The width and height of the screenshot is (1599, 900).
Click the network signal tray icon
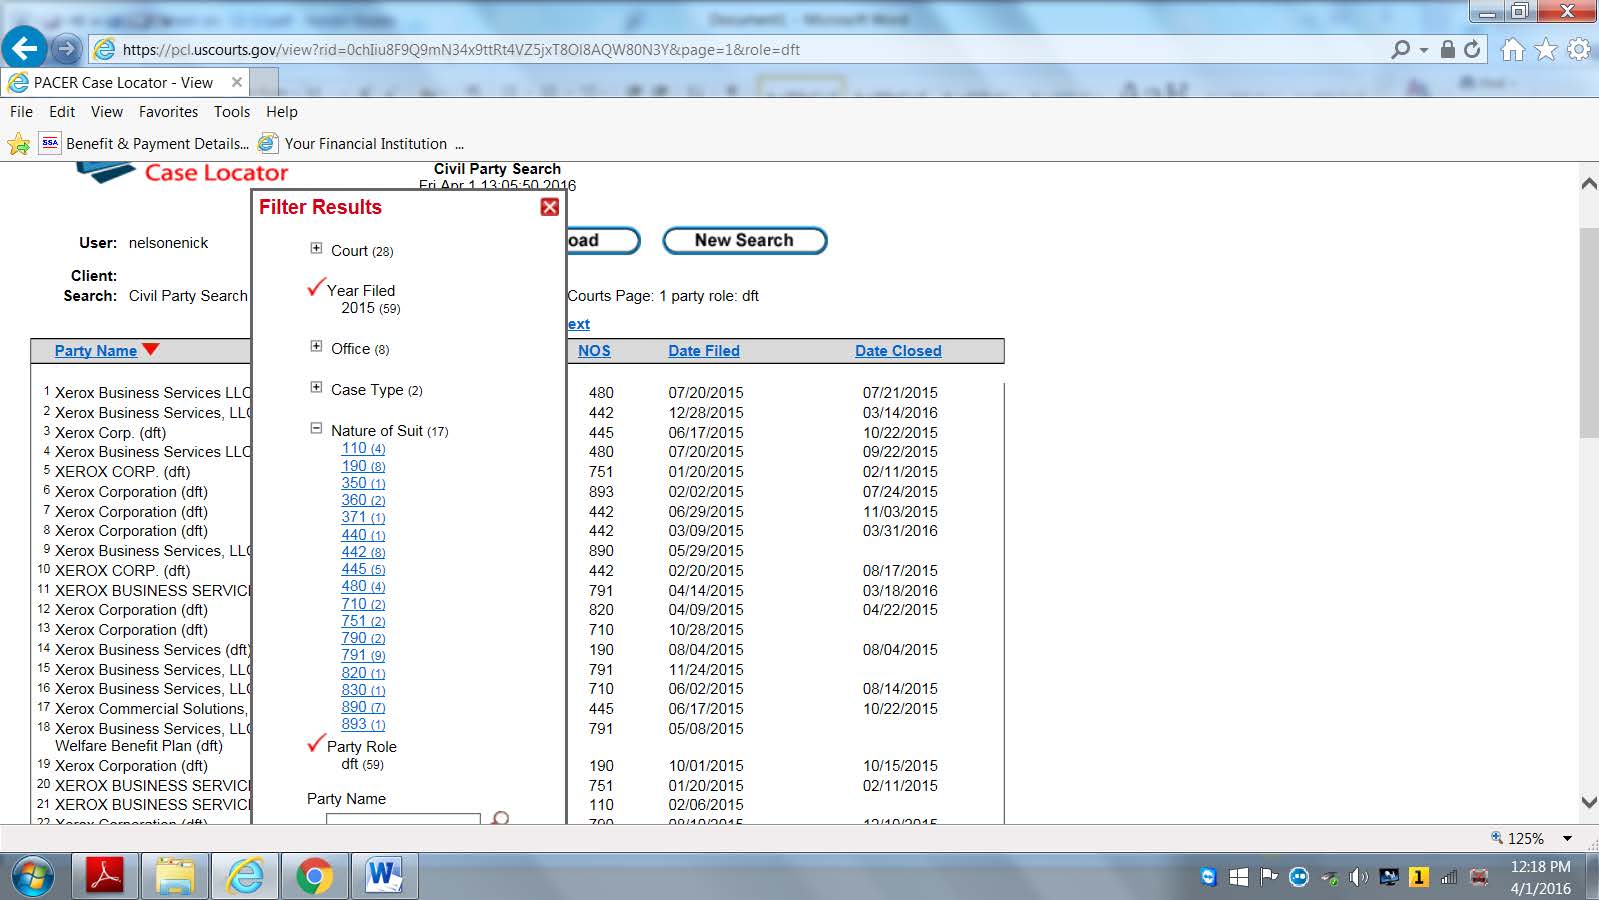pos(1449,878)
